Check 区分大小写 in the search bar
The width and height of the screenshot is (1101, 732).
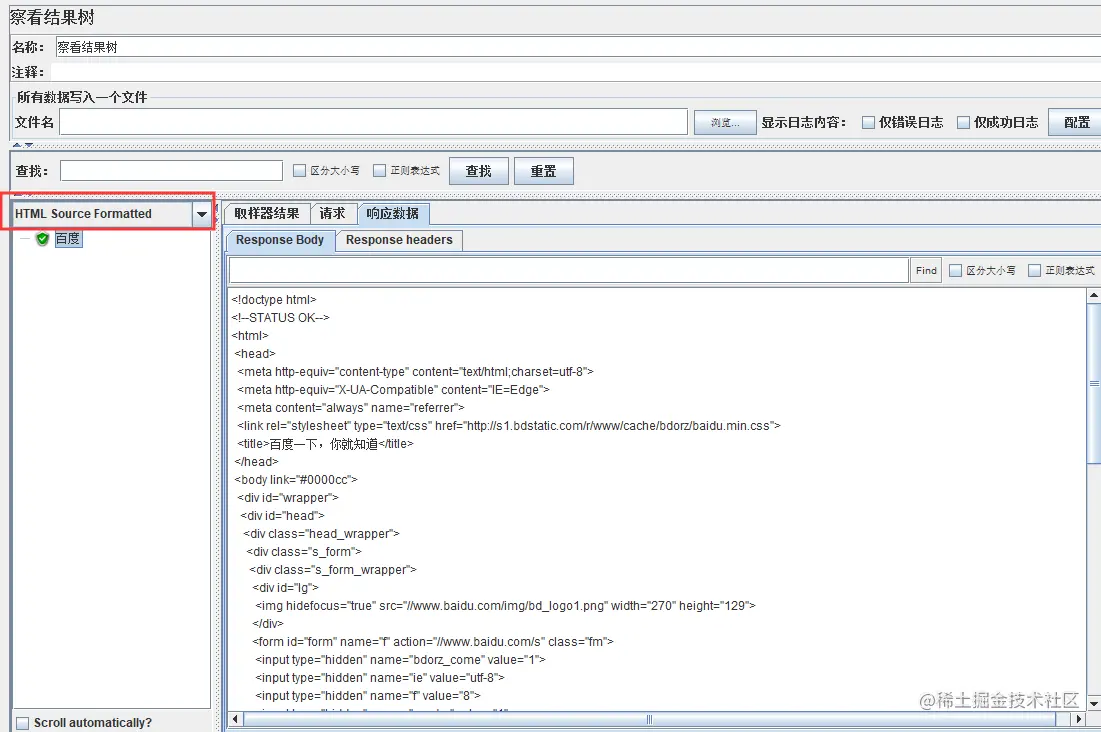300,170
